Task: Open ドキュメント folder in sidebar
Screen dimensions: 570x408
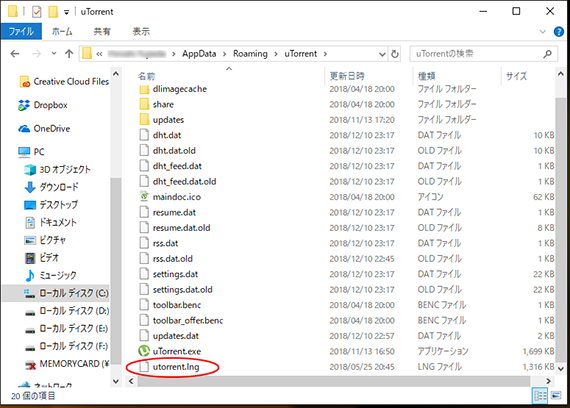Action: coord(51,223)
